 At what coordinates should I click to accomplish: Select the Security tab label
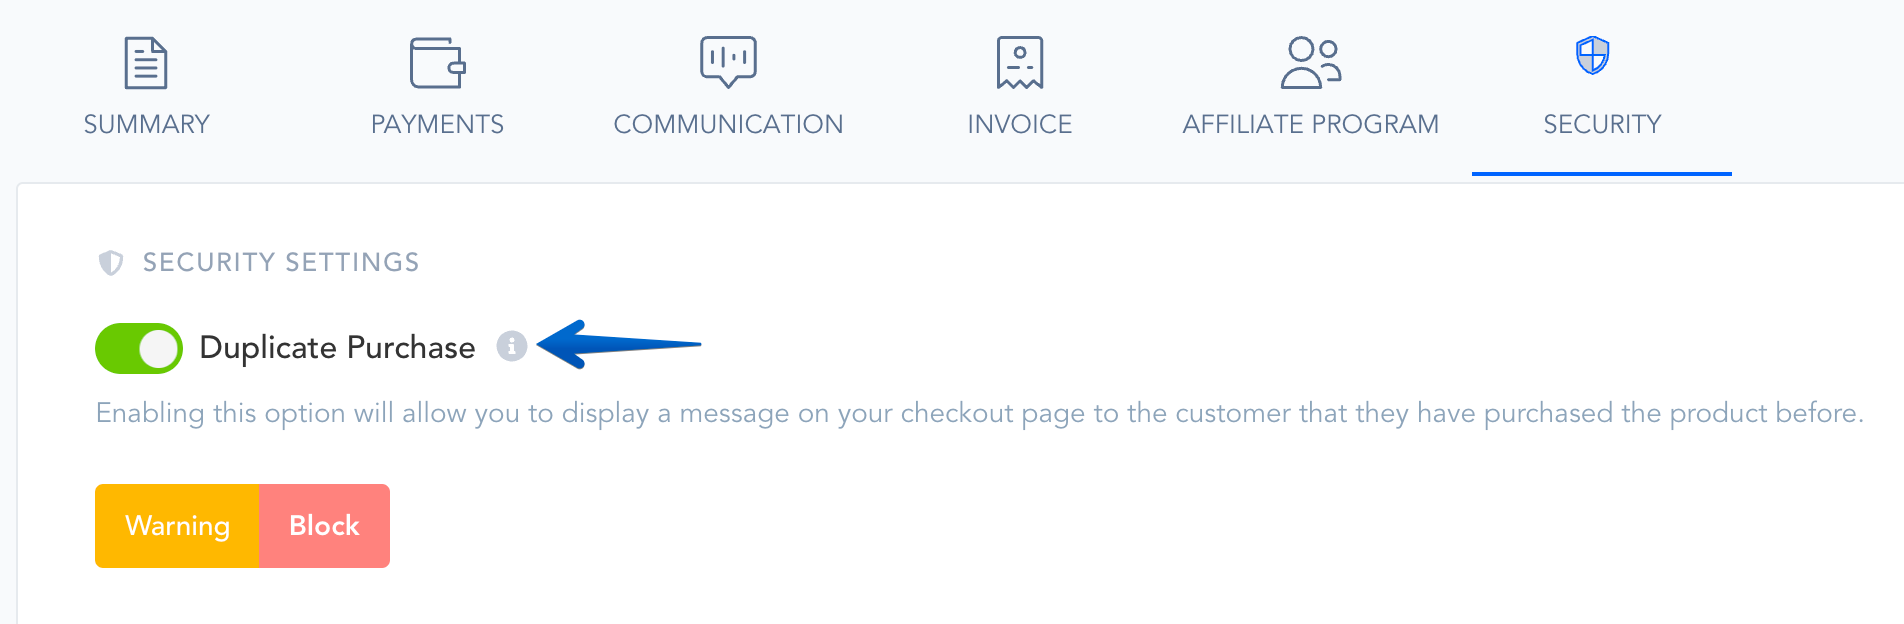1601,124
